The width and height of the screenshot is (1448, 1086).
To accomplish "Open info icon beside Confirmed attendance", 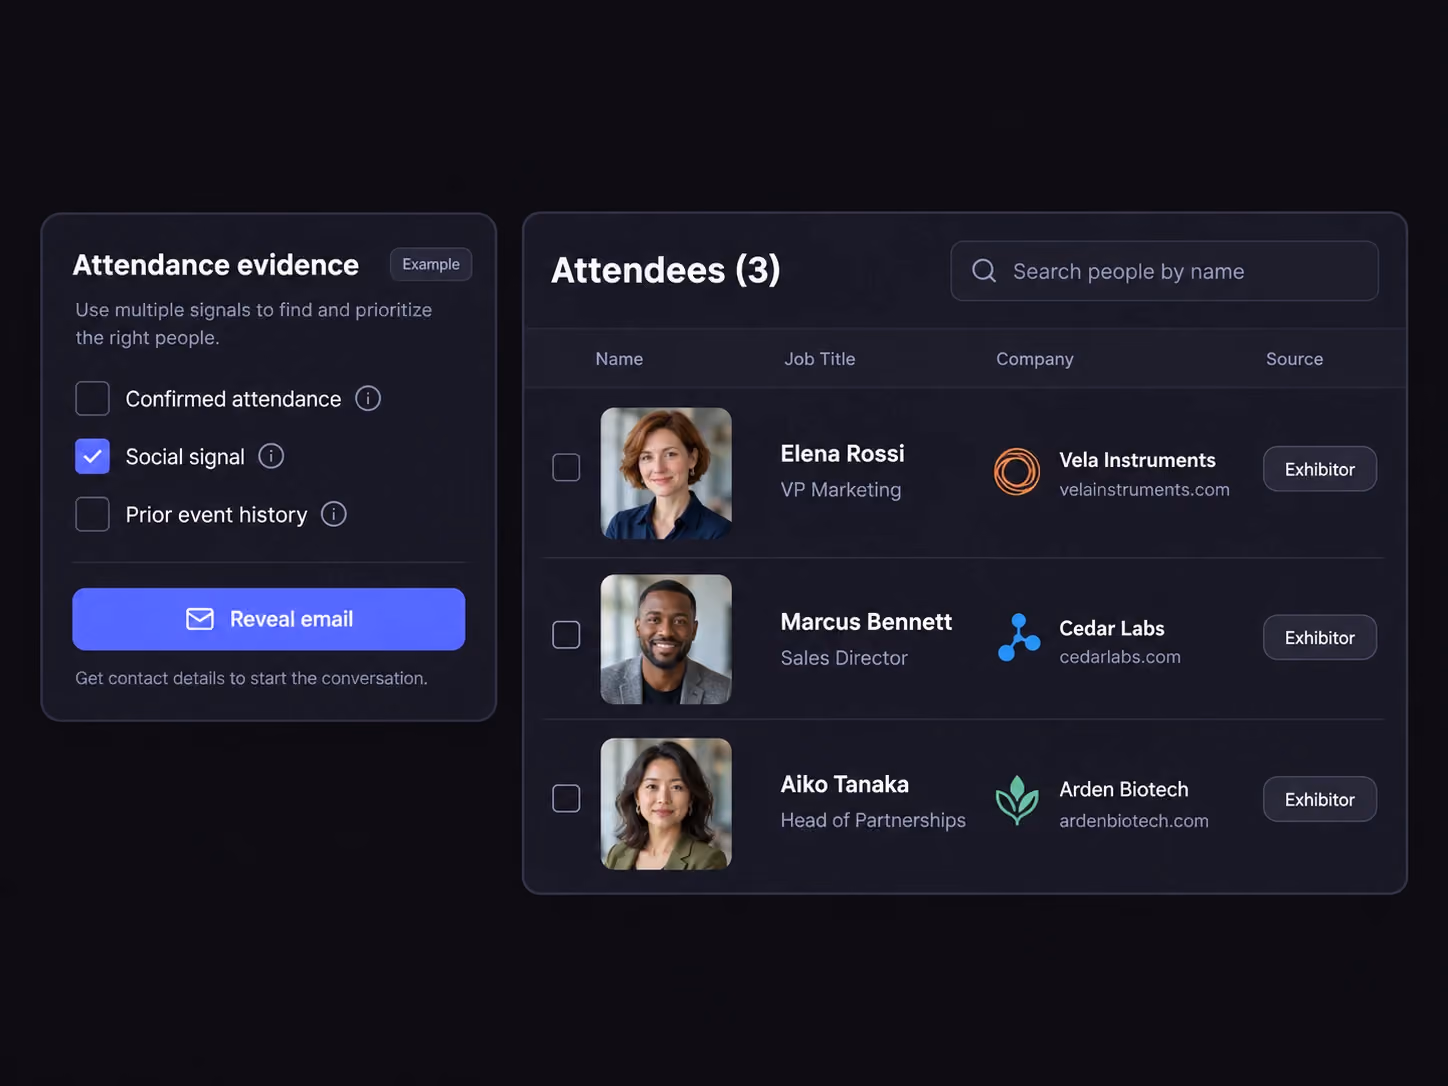I will [368, 399].
